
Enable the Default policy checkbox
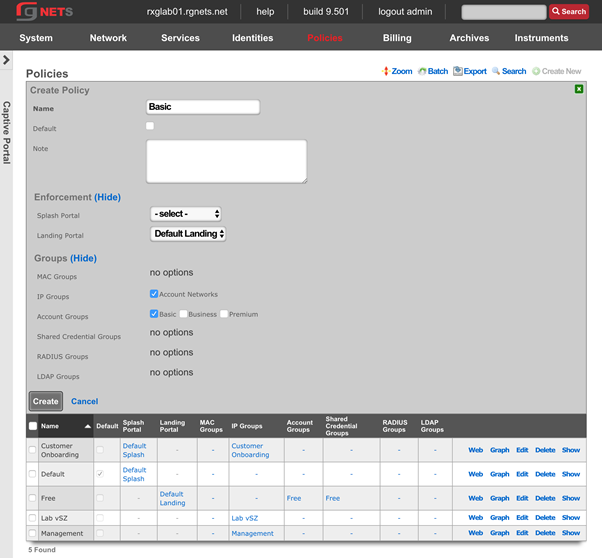tap(150, 127)
